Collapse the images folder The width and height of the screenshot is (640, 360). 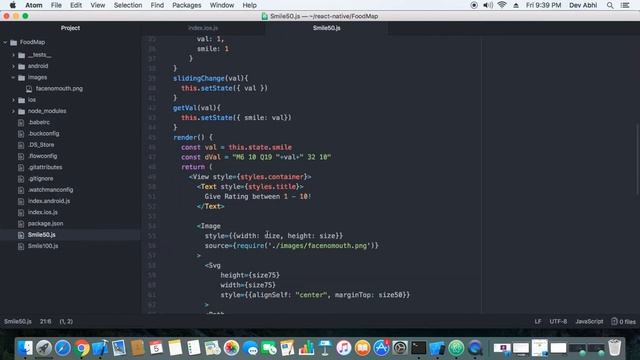click(13, 77)
